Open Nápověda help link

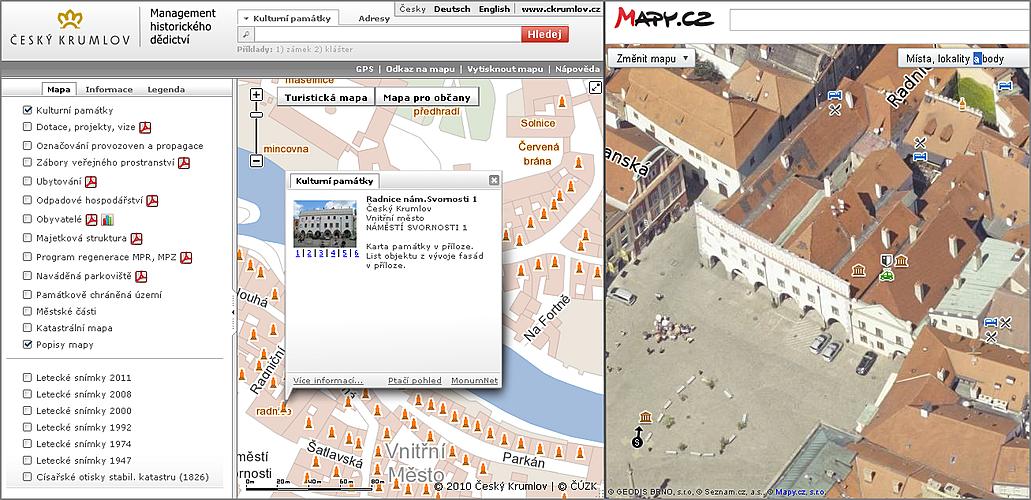tap(577, 68)
